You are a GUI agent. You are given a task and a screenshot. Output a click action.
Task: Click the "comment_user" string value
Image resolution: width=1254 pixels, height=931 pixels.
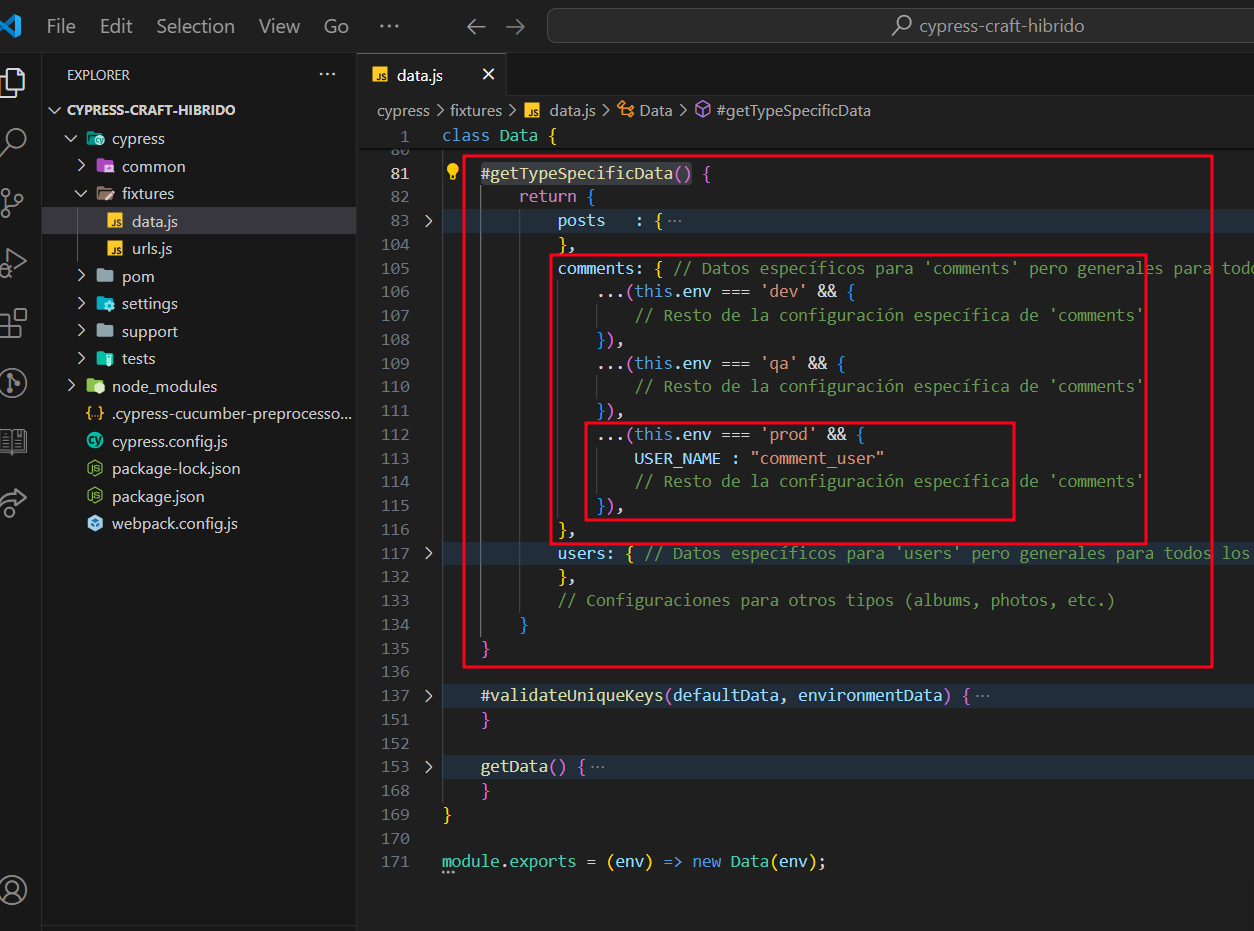coord(817,458)
